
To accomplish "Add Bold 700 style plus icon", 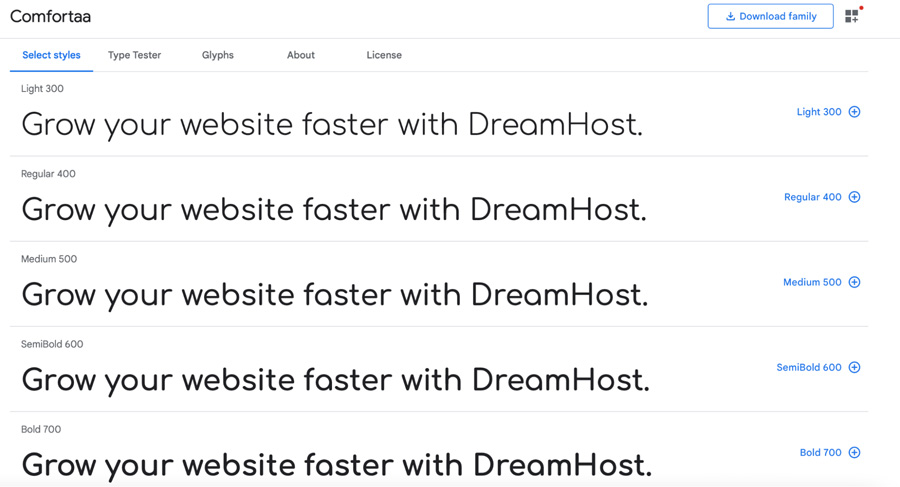I will (855, 453).
